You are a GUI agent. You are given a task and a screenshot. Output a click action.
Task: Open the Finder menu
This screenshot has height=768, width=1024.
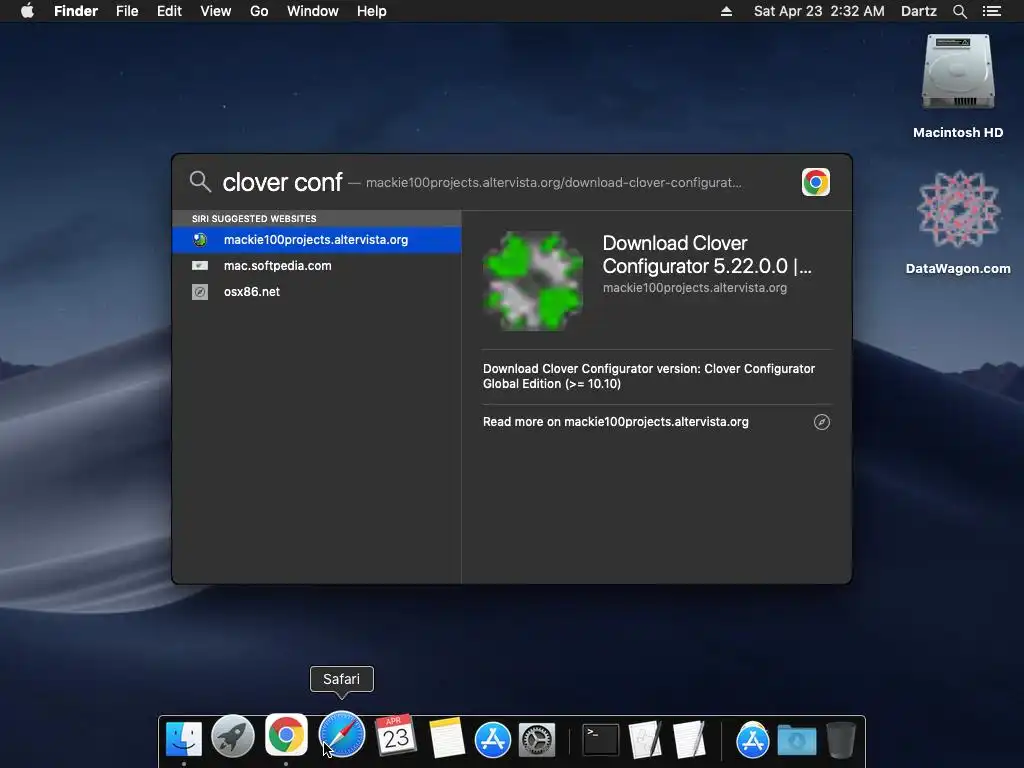[76, 11]
